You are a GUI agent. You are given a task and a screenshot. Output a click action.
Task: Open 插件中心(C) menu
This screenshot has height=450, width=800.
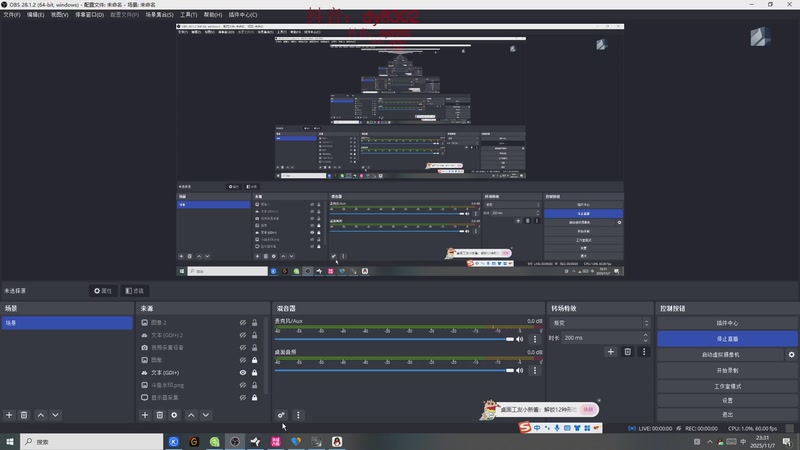[x=242, y=15]
